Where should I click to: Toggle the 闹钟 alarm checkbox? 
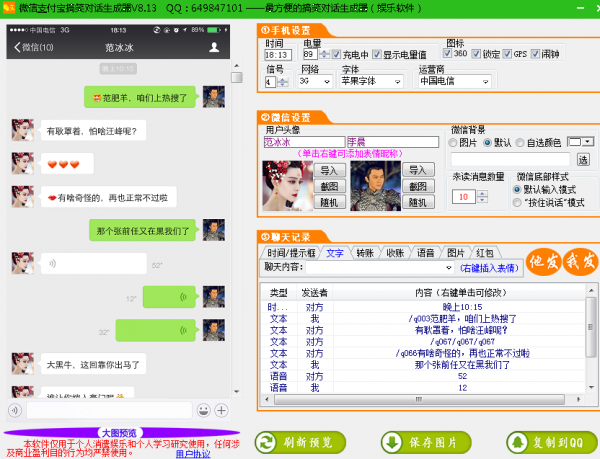[535, 54]
